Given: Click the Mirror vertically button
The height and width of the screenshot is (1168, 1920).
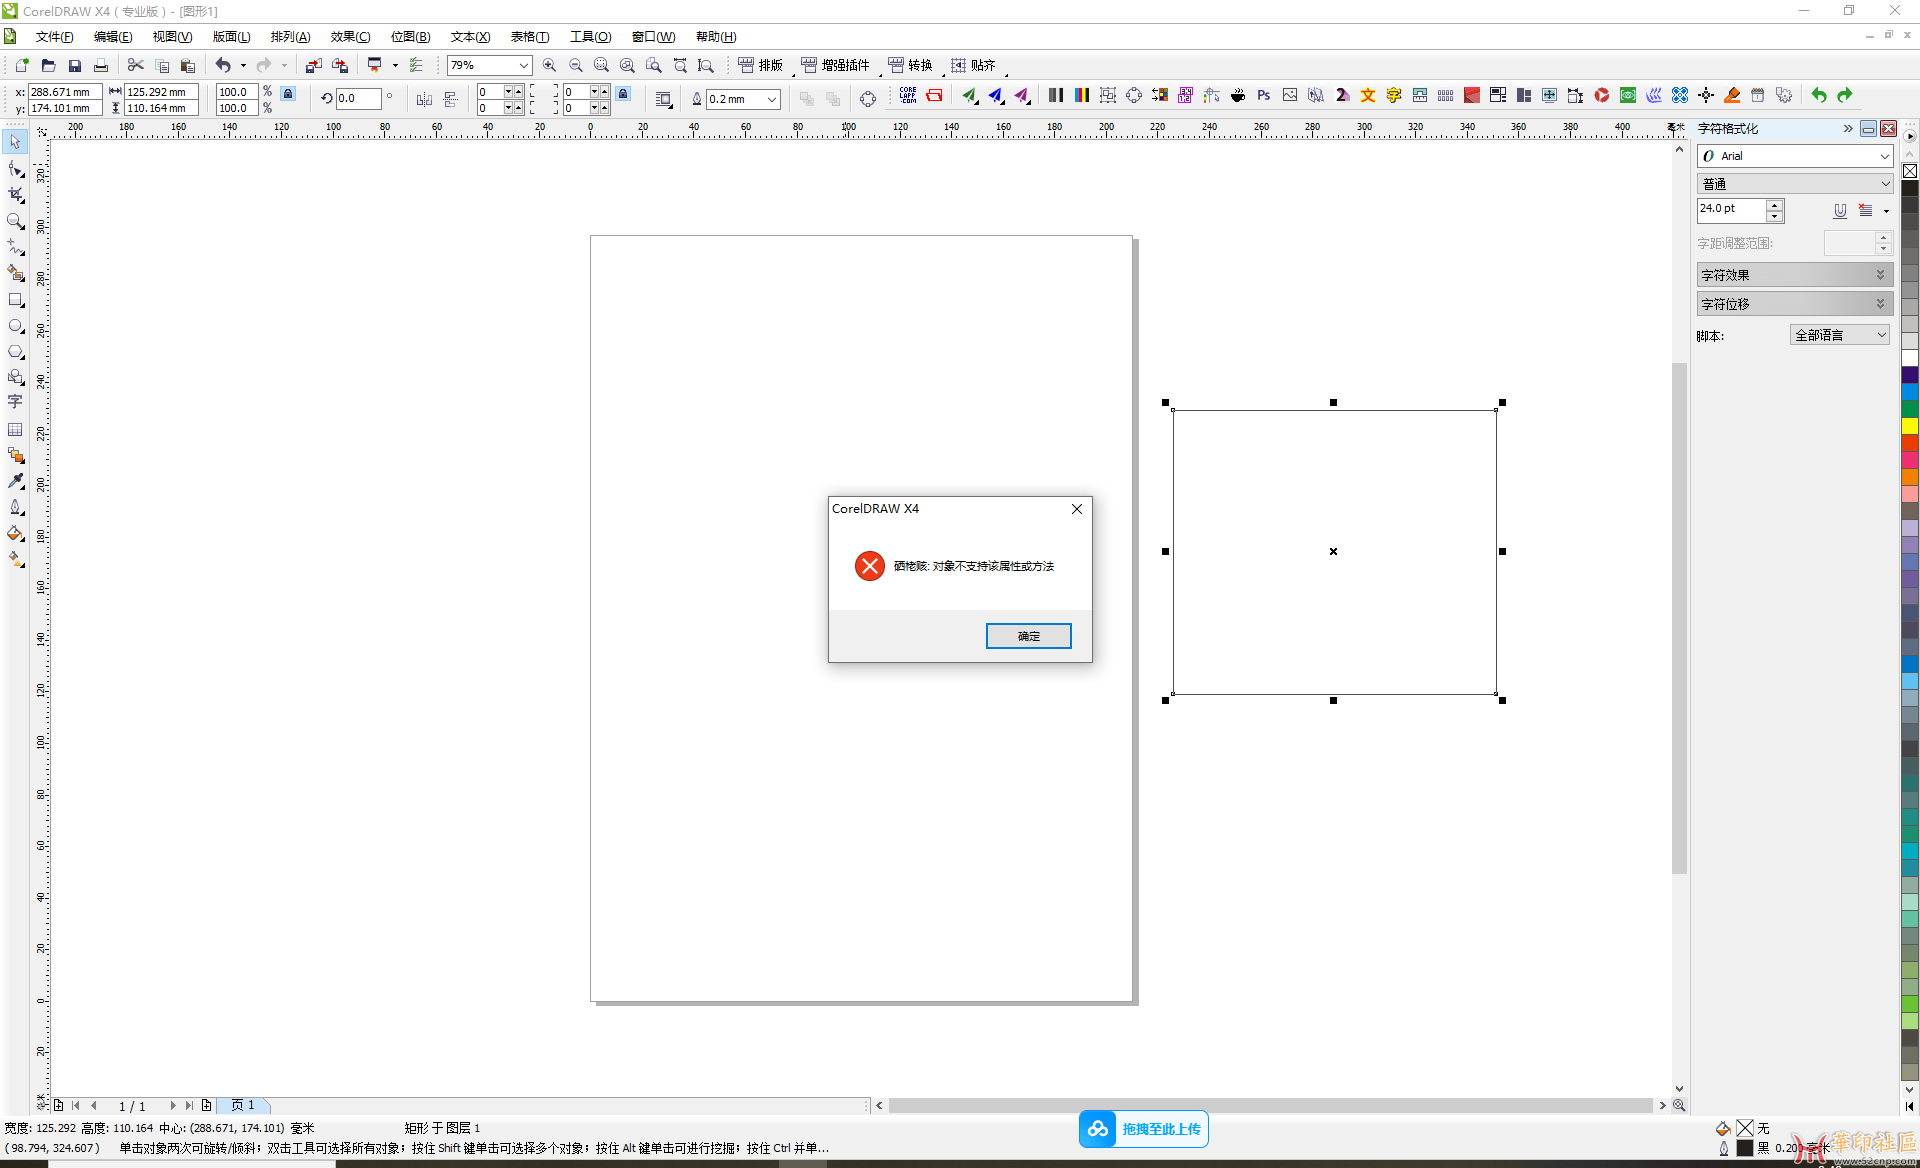Looking at the screenshot, I should pyautogui.click(x=450, y=98).
